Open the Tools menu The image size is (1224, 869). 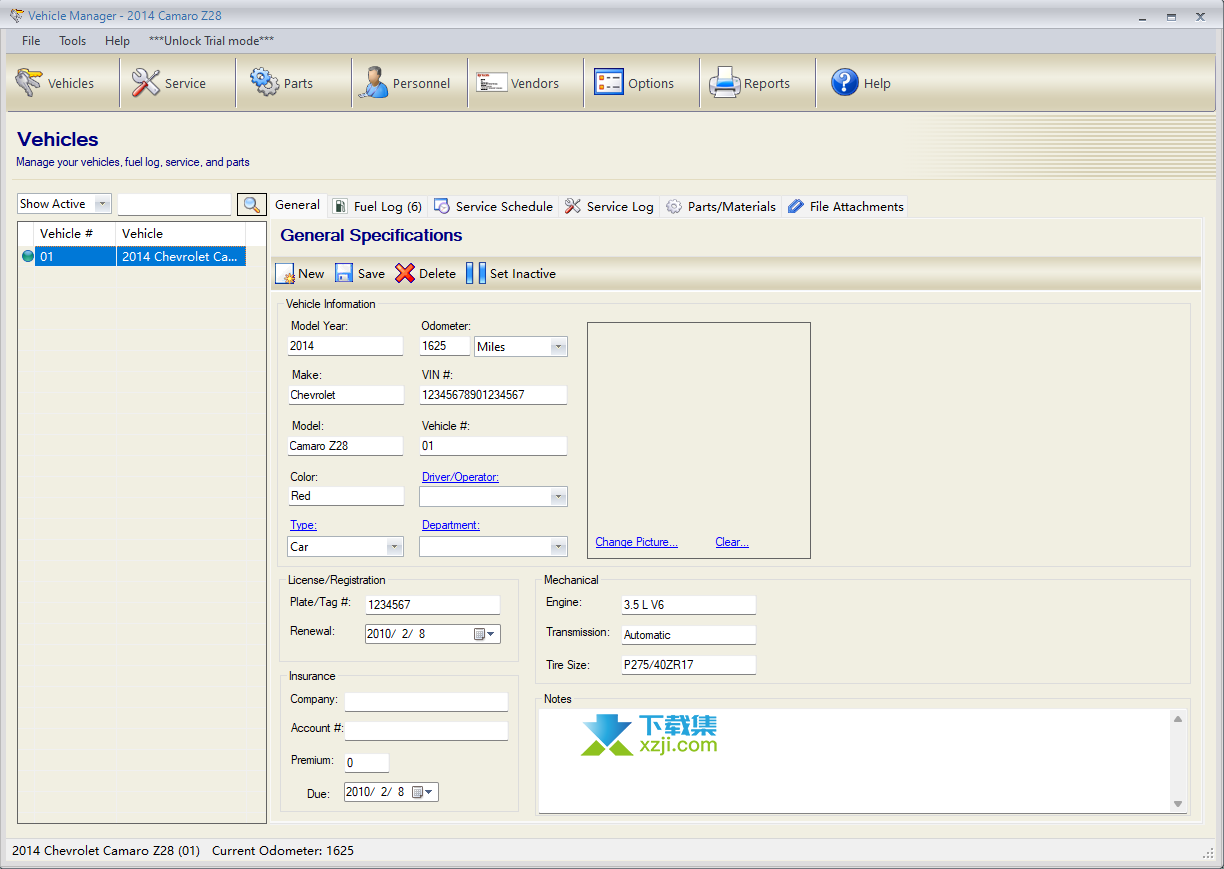(x=73, y=41)
